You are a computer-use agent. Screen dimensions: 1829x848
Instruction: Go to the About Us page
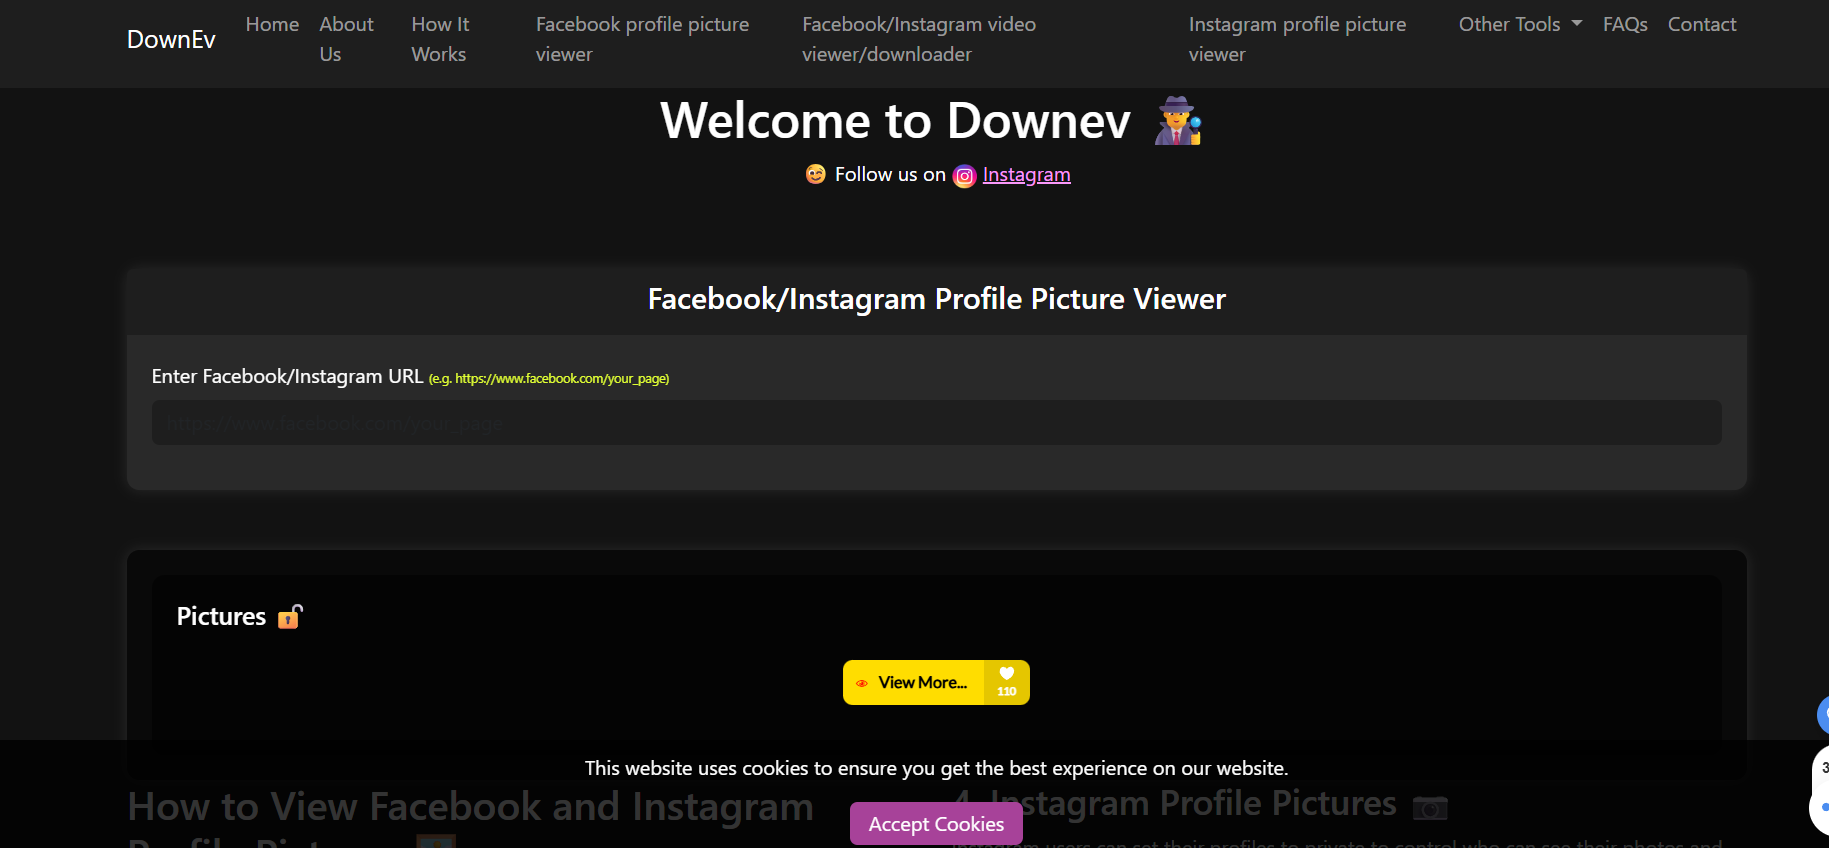pyautogui.click(x=346, y=39)
